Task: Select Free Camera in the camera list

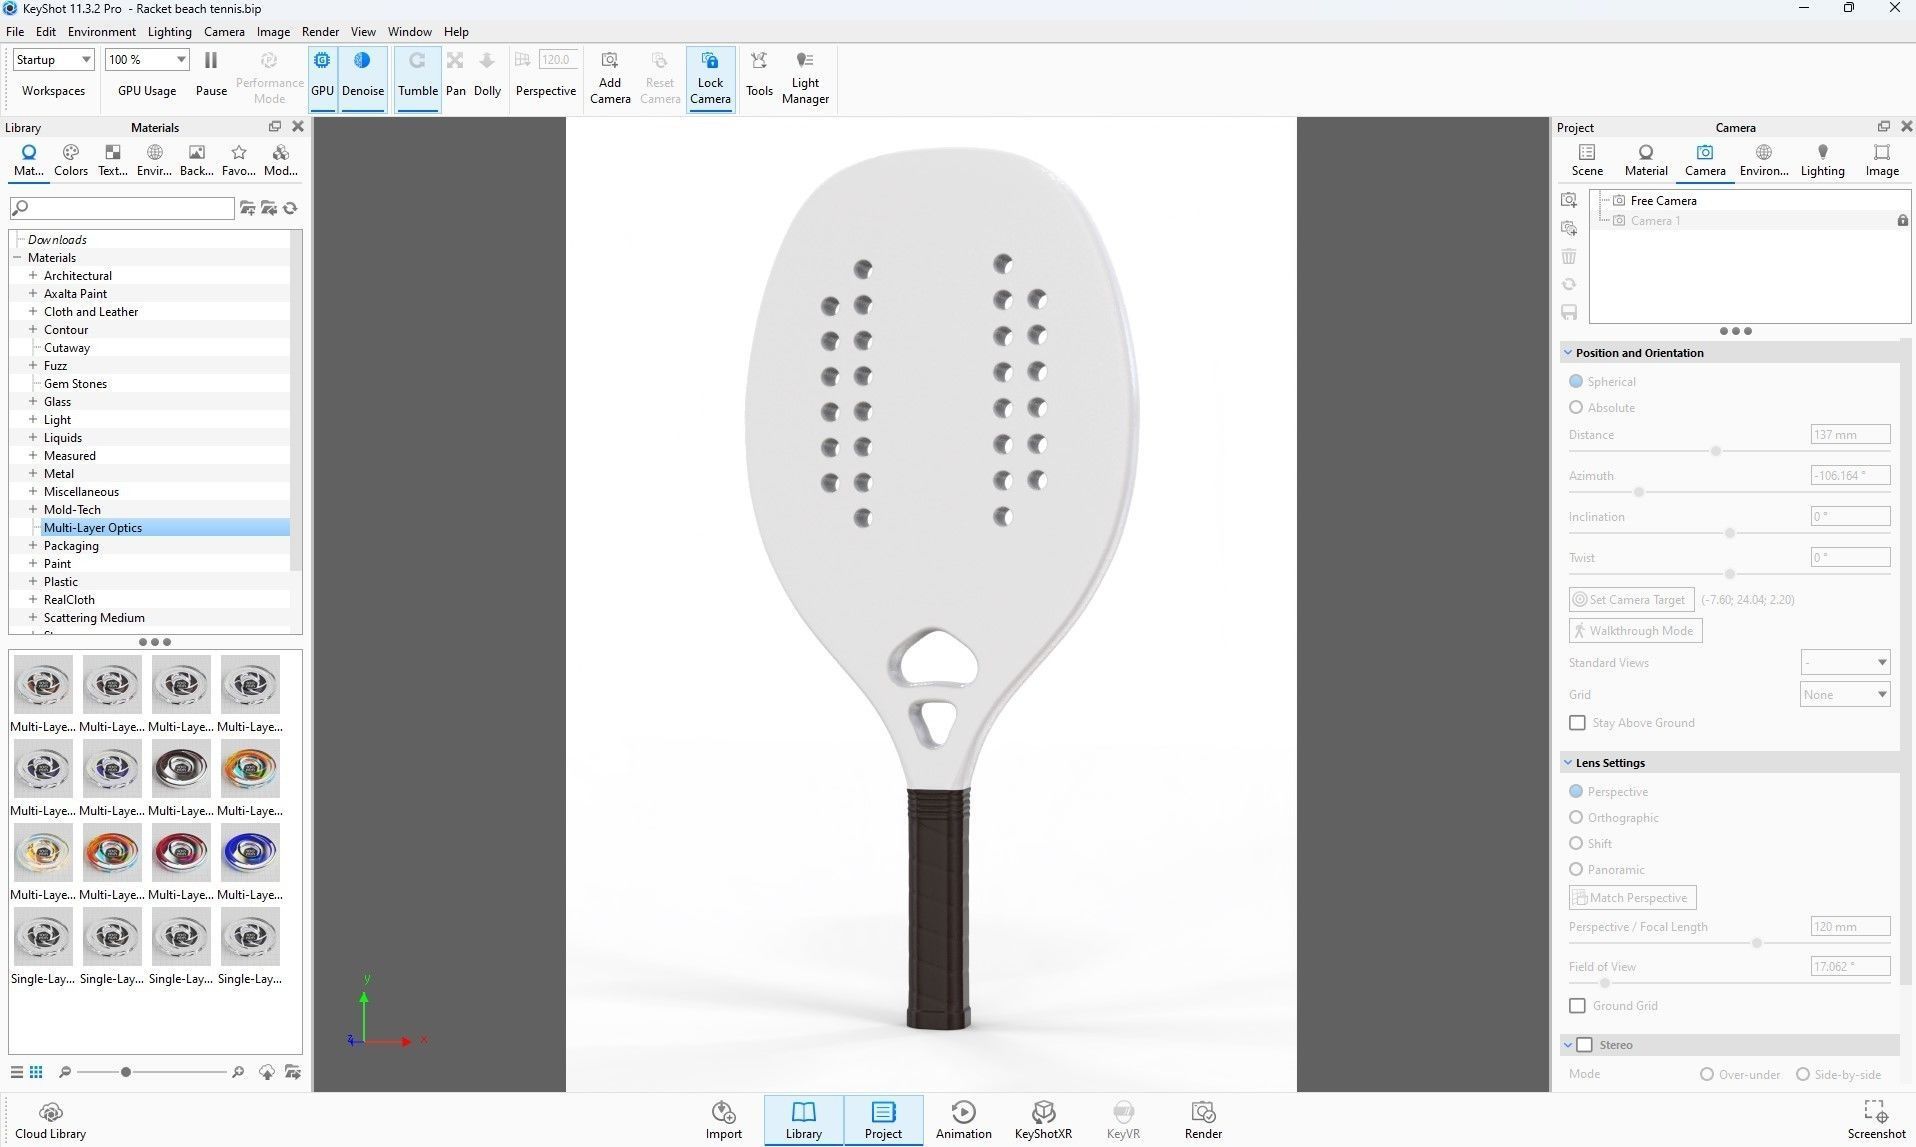Action: point(1663,200)
